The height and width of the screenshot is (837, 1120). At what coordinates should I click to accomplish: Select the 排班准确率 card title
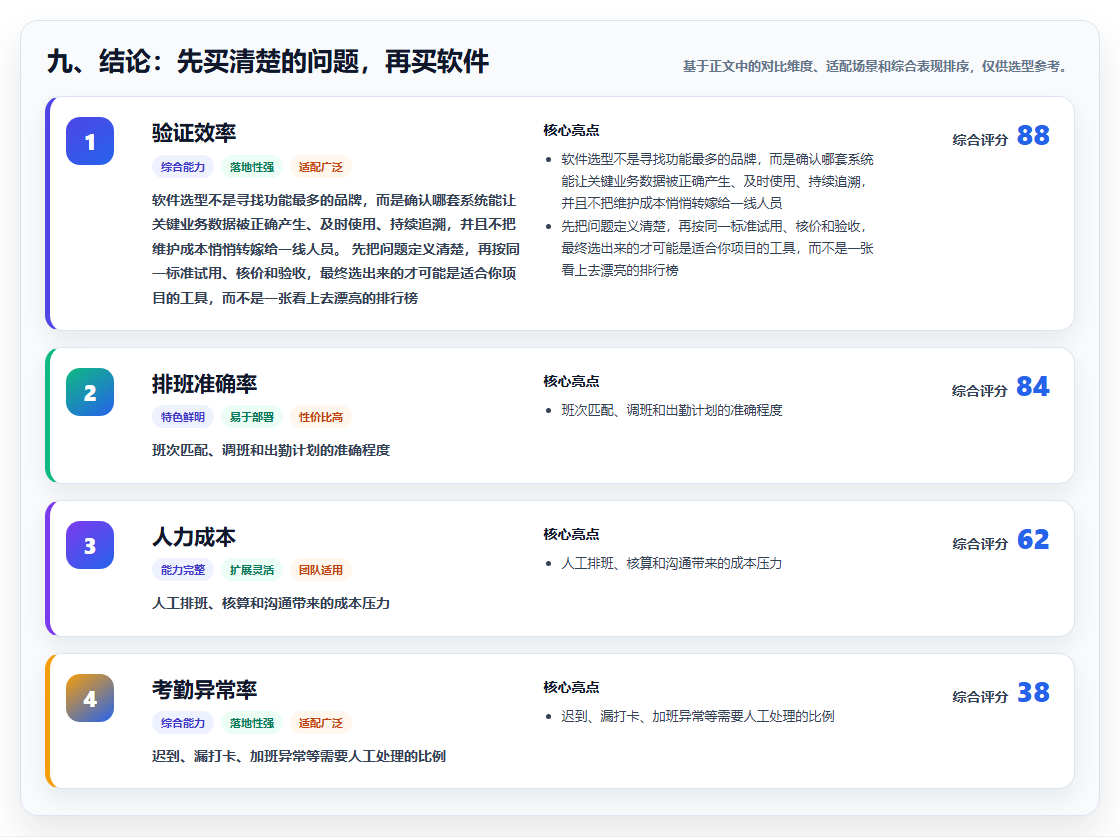coord(204,384)
